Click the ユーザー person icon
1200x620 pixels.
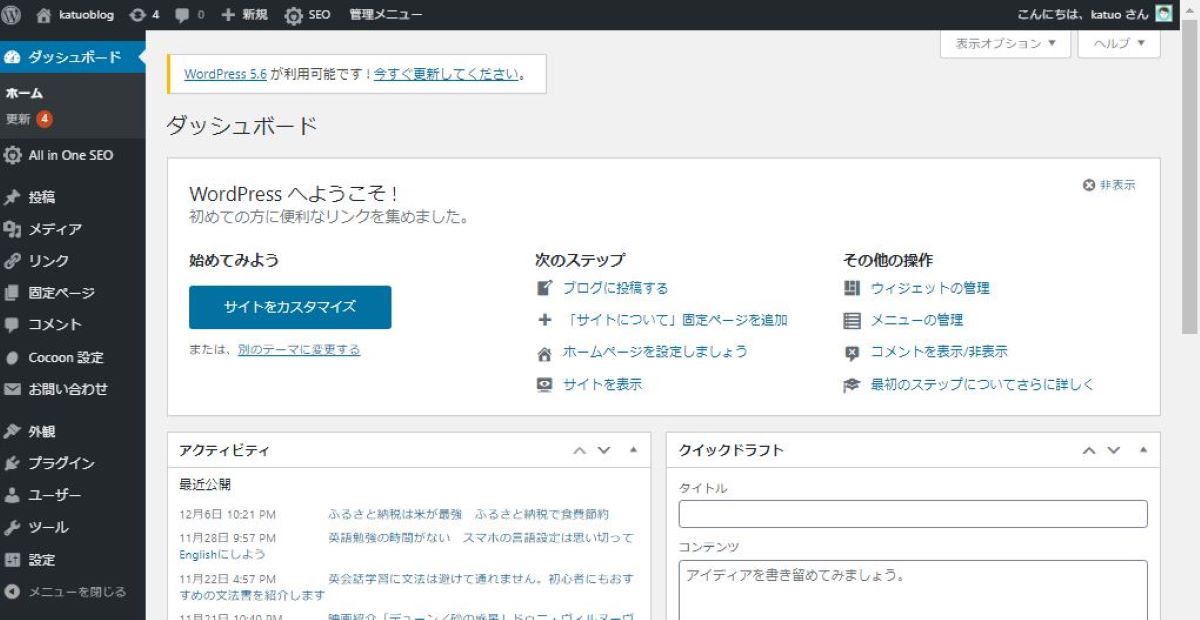(x=12, y=495)
